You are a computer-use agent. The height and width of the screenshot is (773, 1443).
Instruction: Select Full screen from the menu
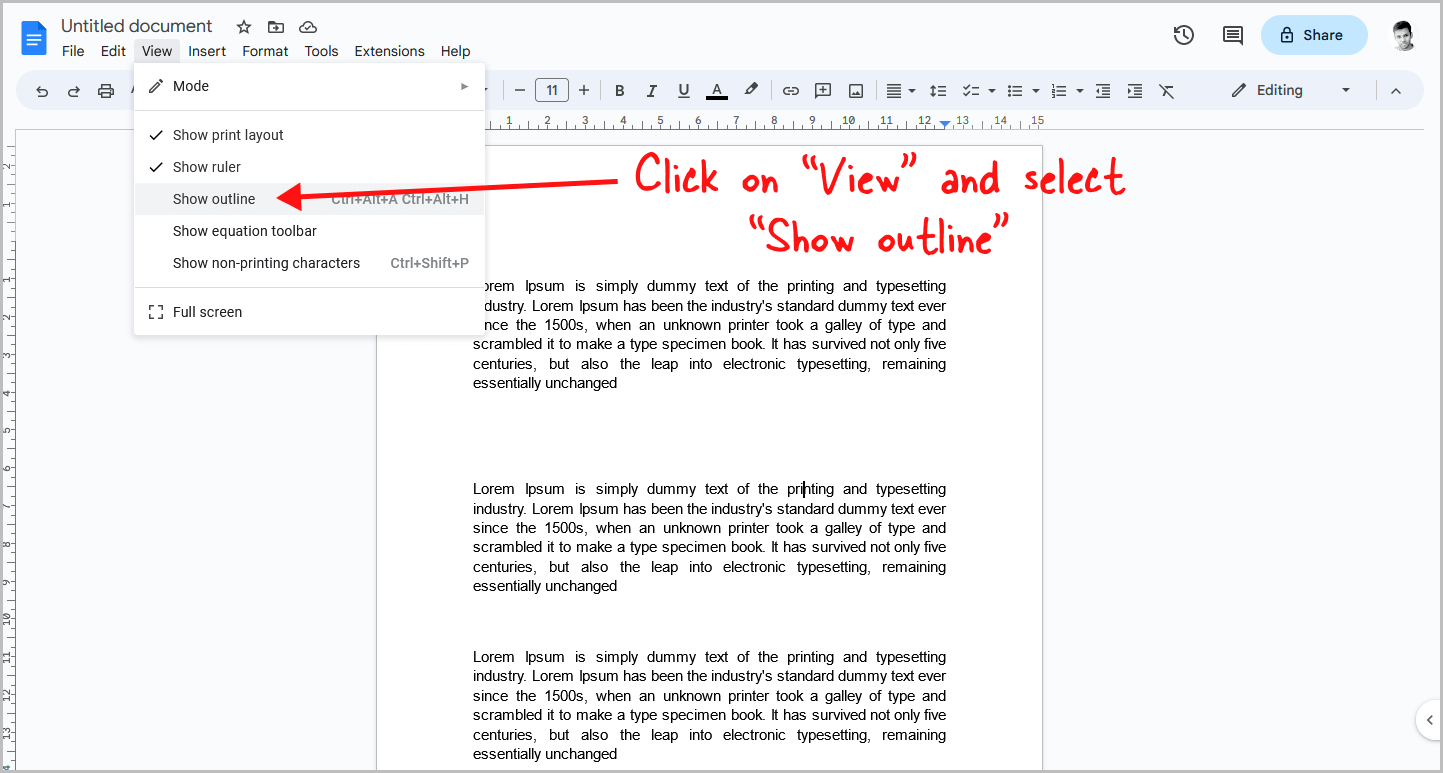click(x=207, y=311)
